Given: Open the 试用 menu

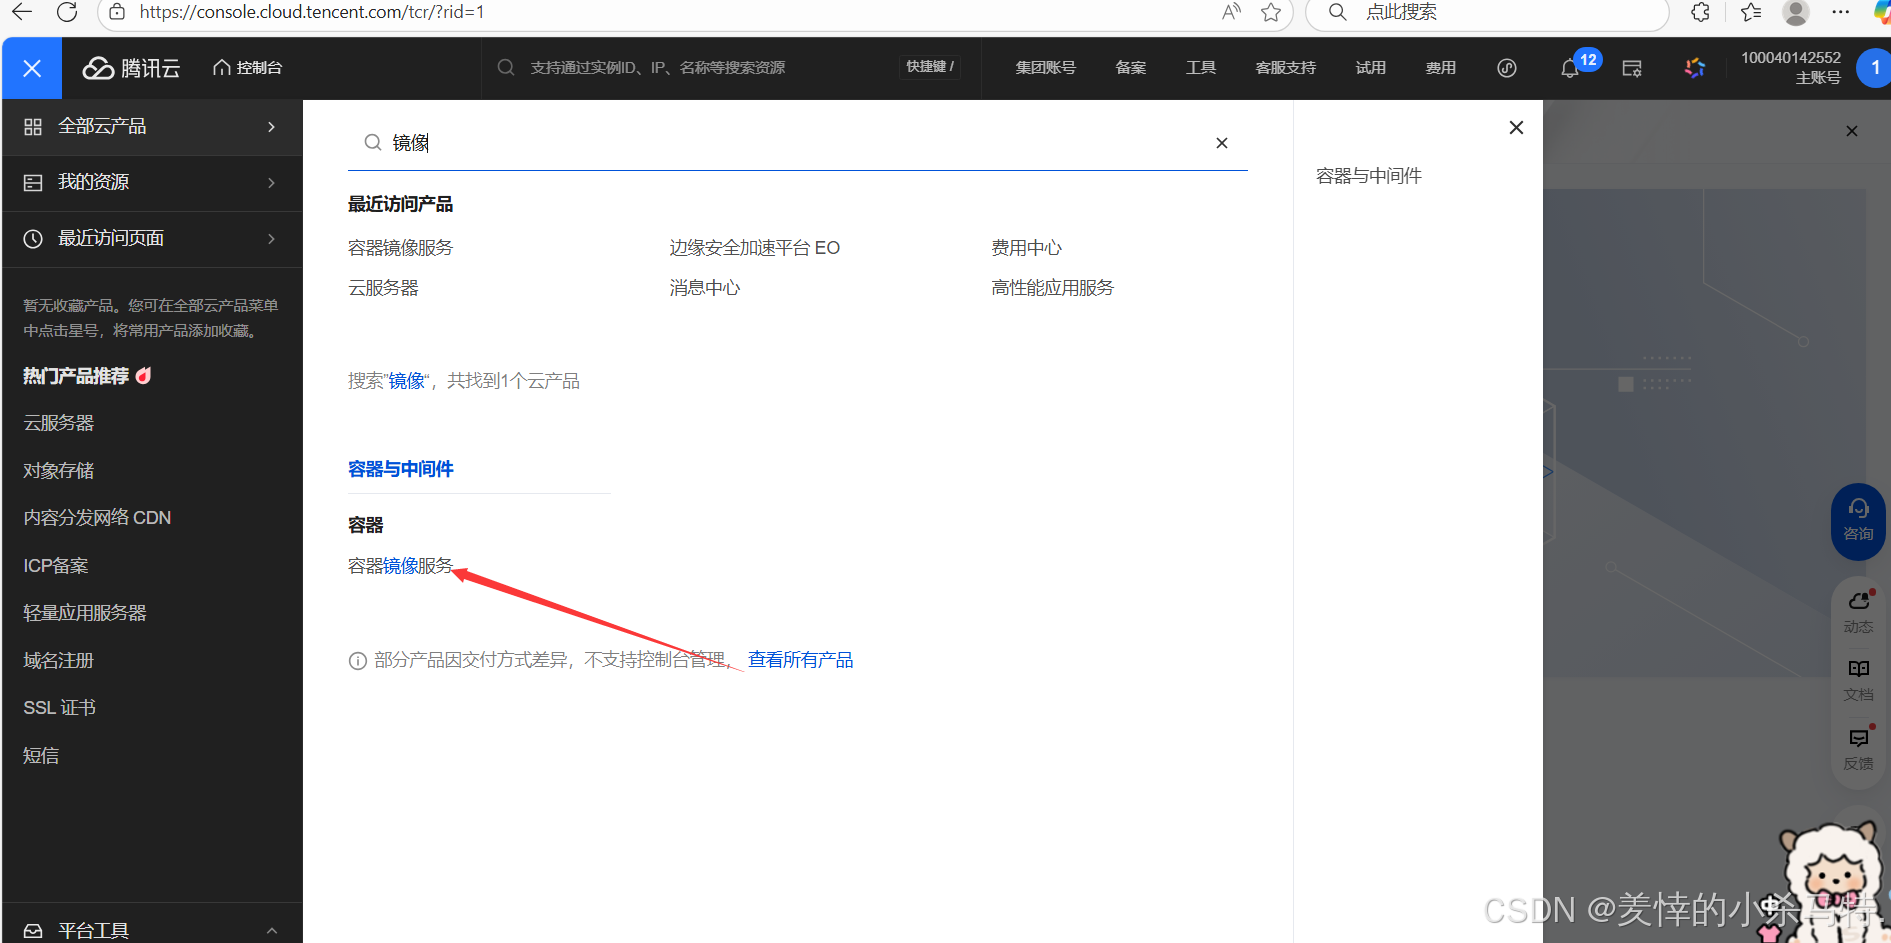Looking at the screenshot, I should point(1371,68).
